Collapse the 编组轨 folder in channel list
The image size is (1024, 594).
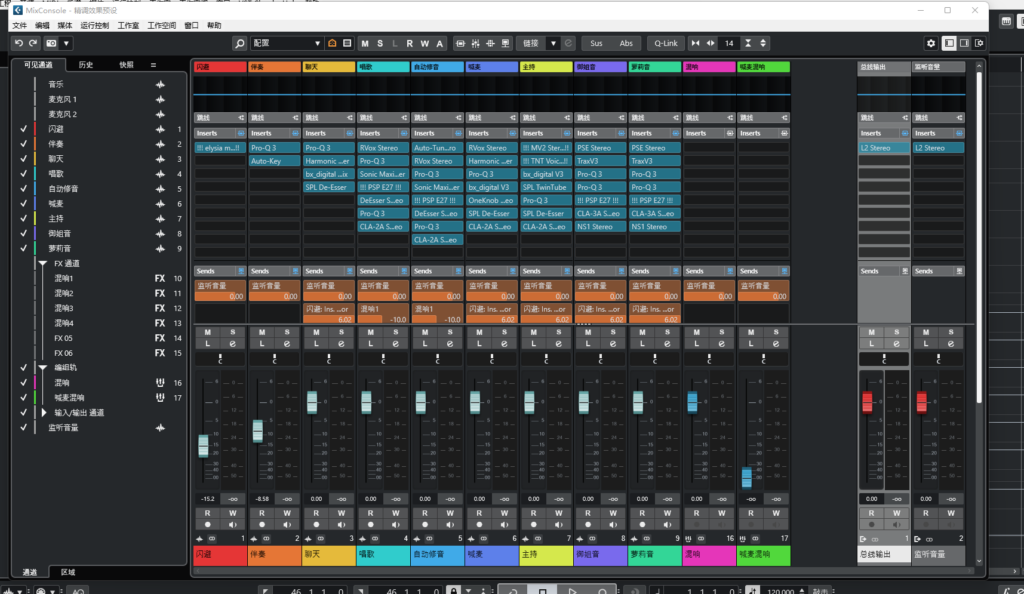[x=41, y=367]
